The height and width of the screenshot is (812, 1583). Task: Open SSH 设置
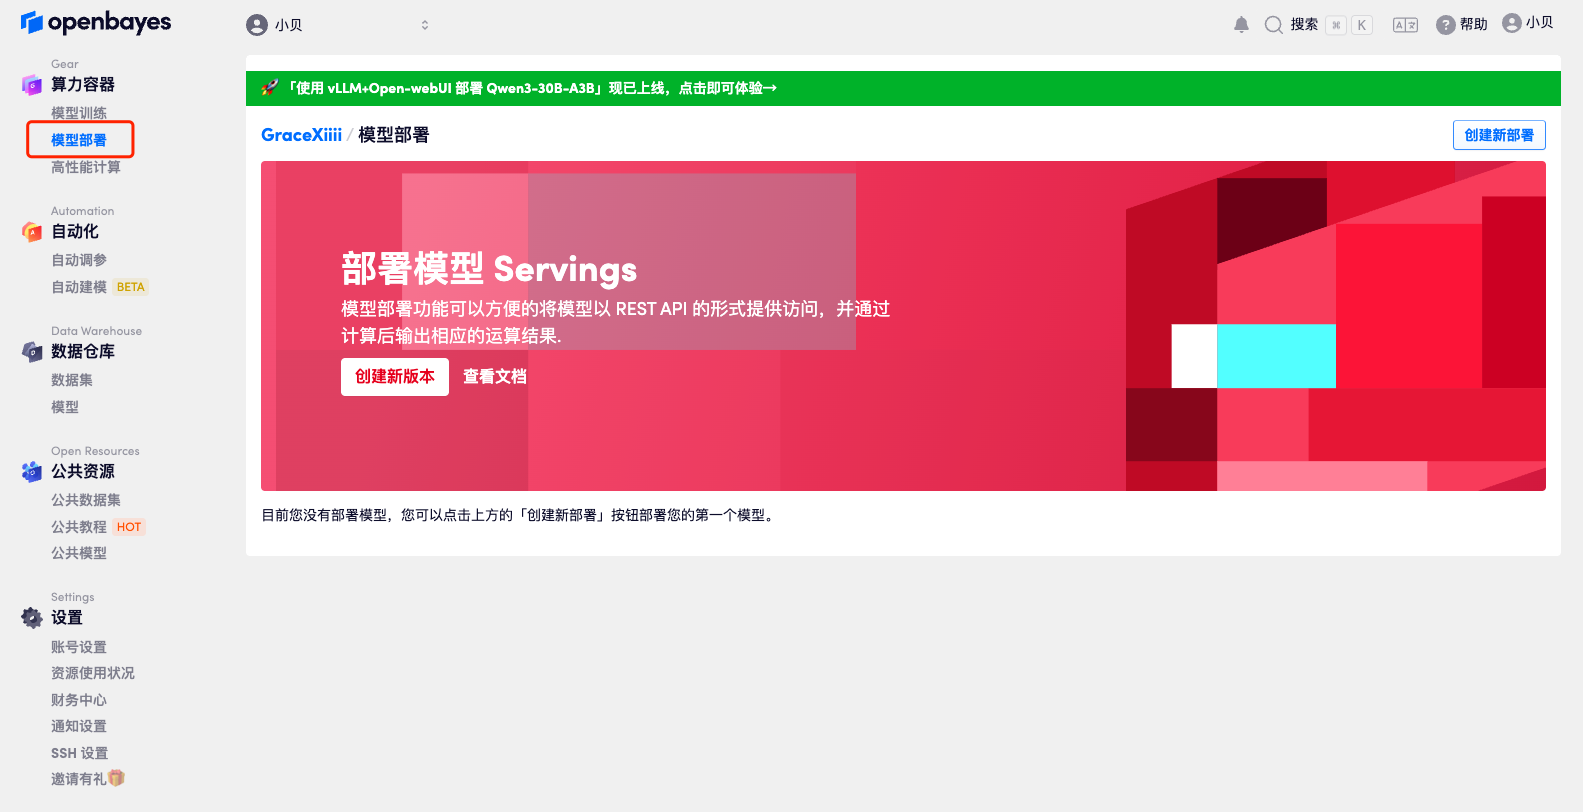80,753
